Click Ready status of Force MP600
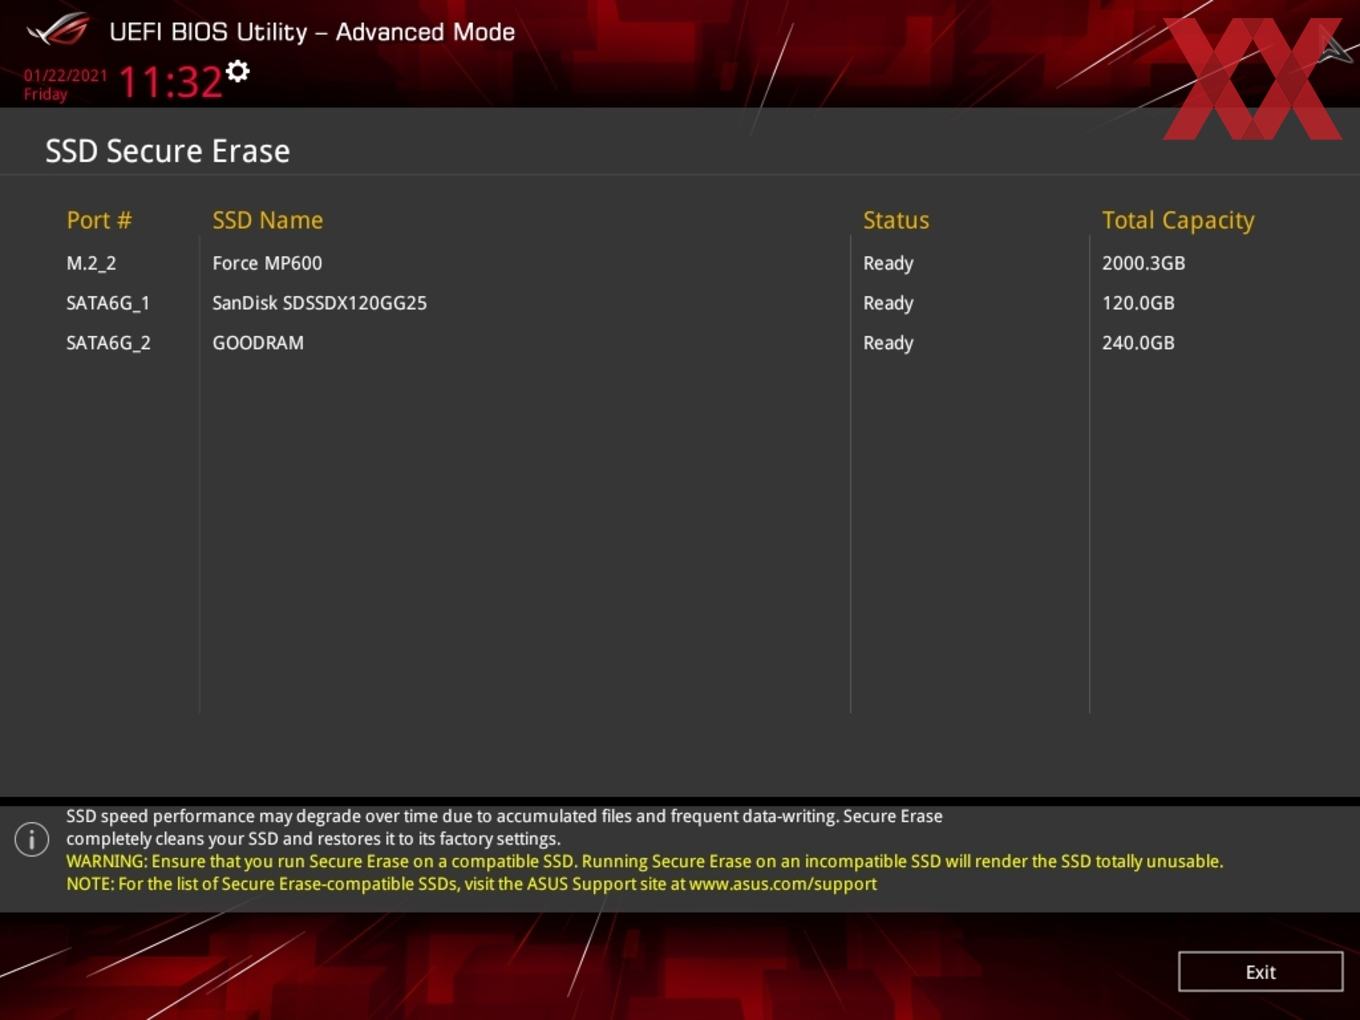This screenshot has width=1360, height=1020. 888,263
